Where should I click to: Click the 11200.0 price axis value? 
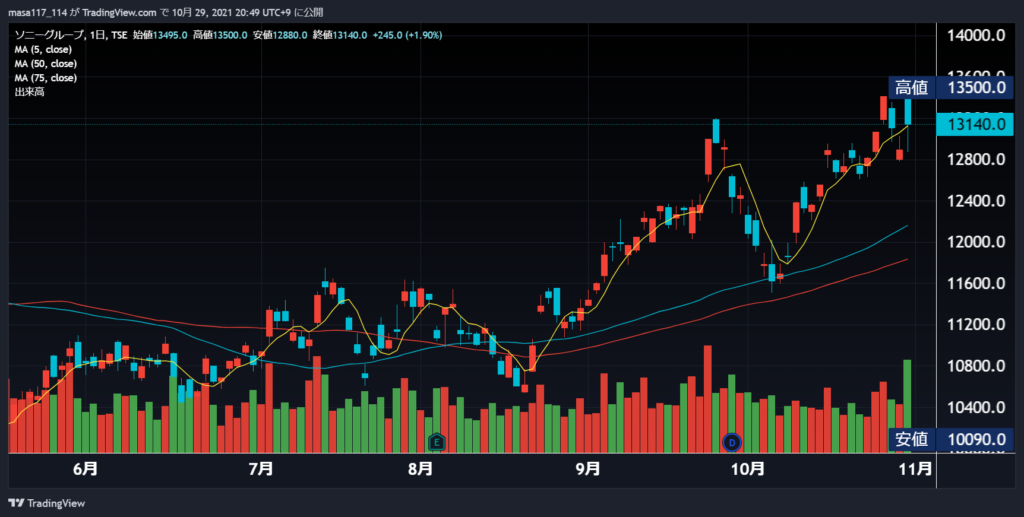pos(976,324)
